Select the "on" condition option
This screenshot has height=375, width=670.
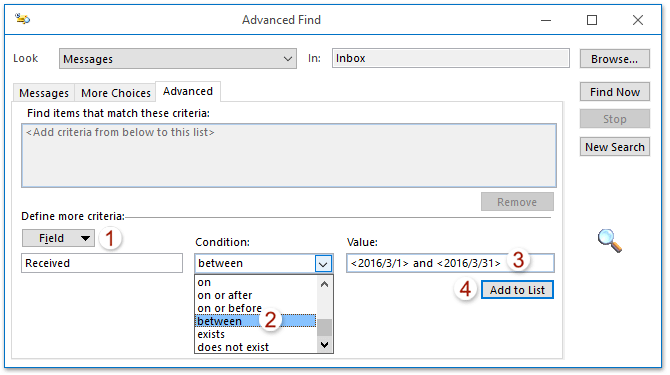(256, 282)
